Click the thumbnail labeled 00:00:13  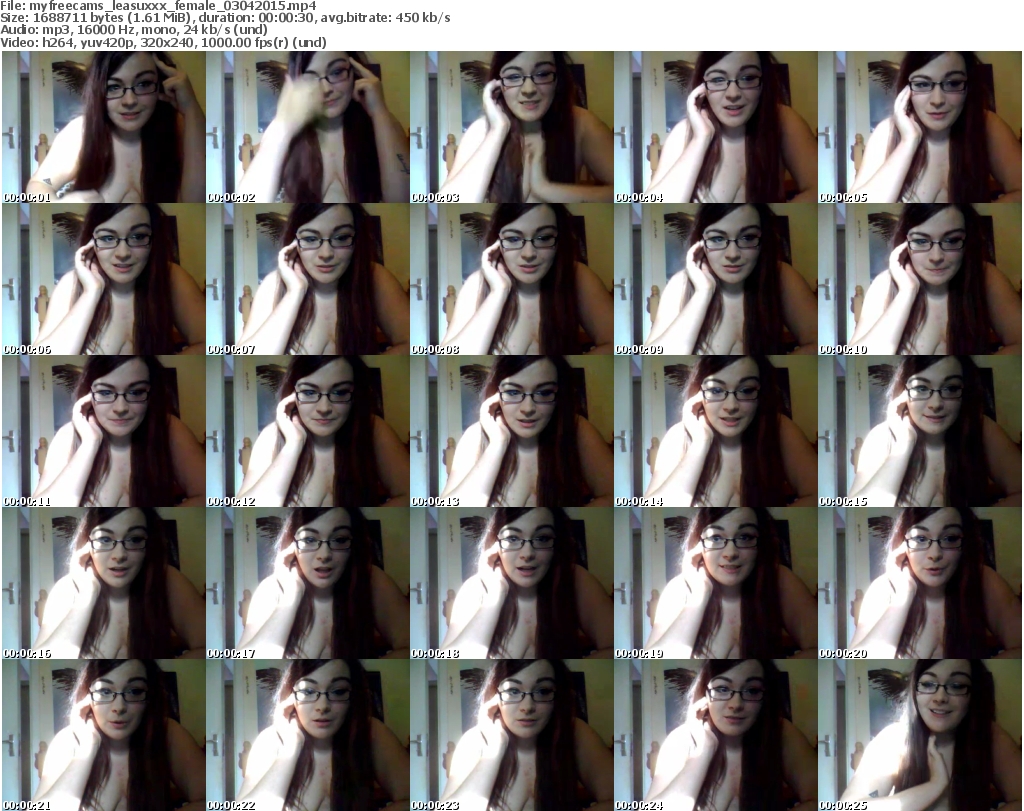(511, 431)
